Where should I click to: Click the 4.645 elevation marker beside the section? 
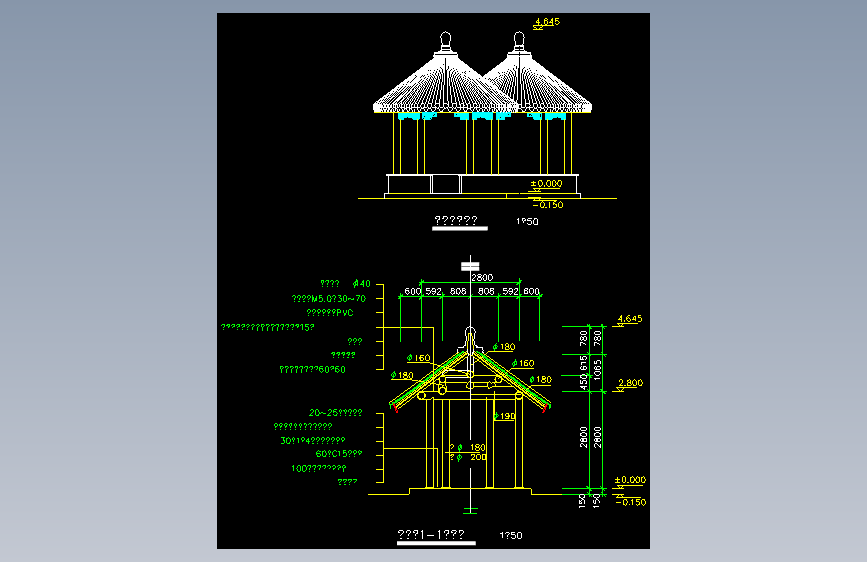630,319
